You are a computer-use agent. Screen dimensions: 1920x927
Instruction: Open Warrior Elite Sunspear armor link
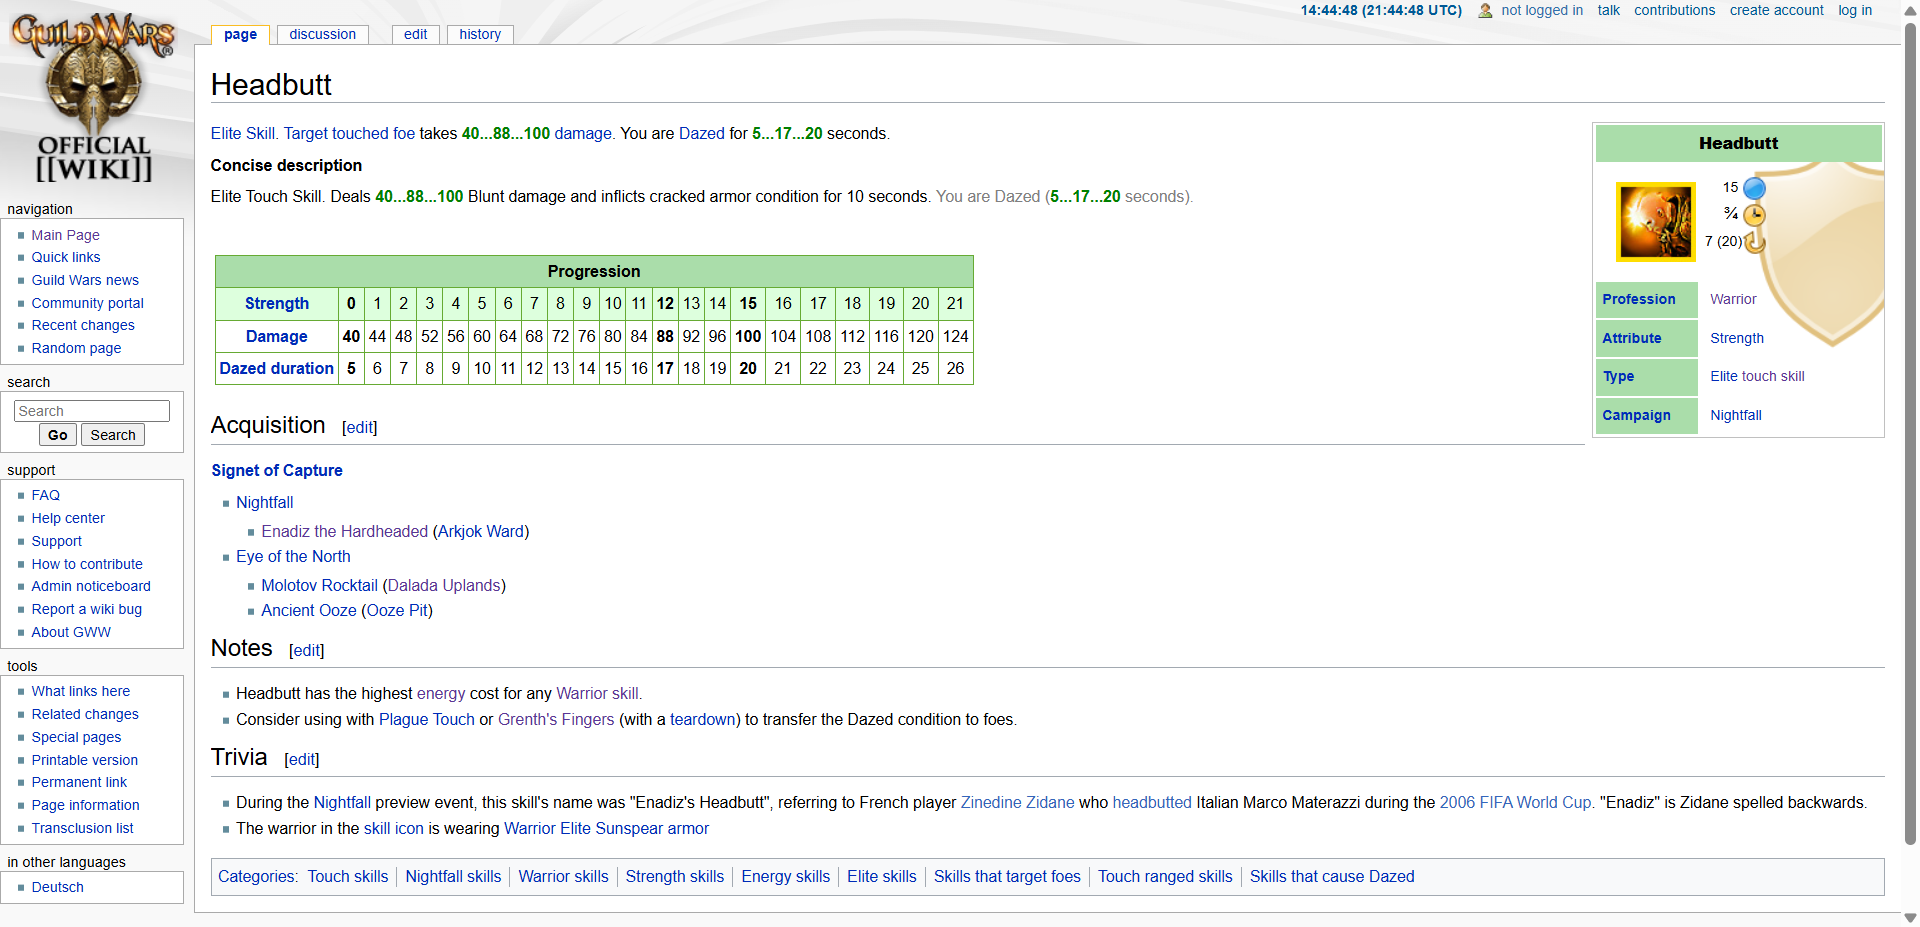606,828
